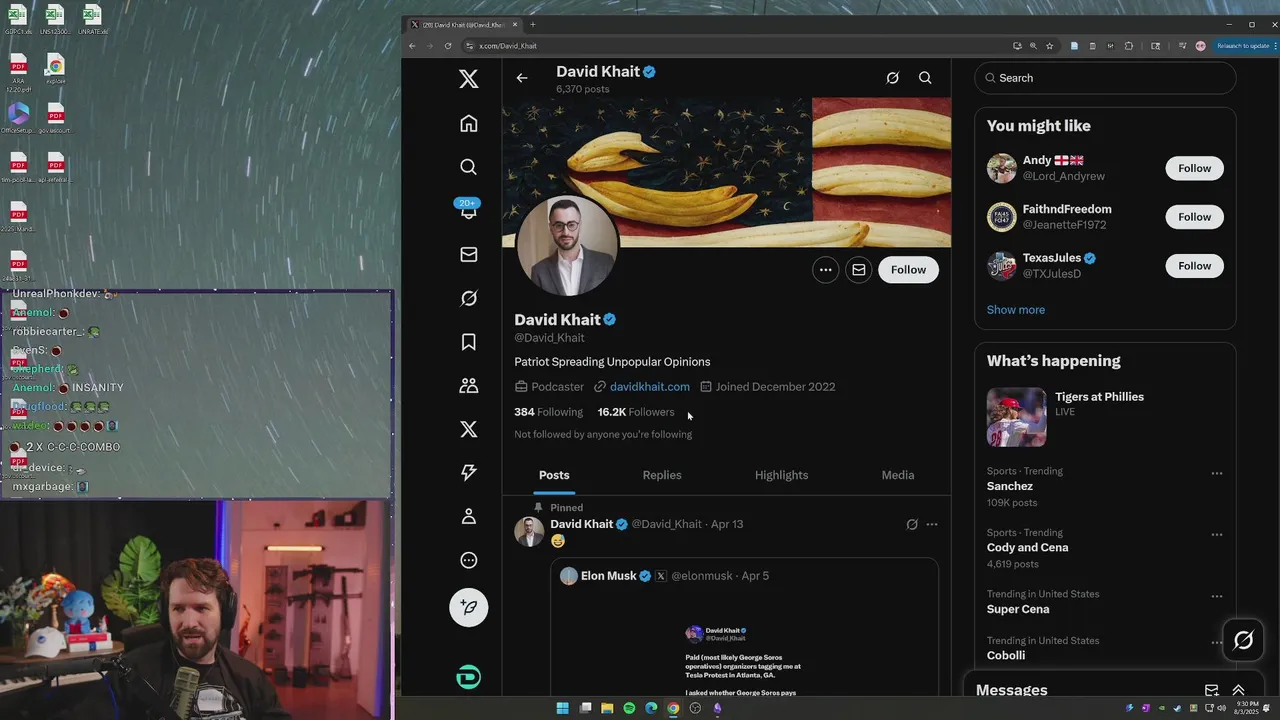Follow FaithndFreedom
Viewport: 1280px width, 720px height.
(1194, 217)
